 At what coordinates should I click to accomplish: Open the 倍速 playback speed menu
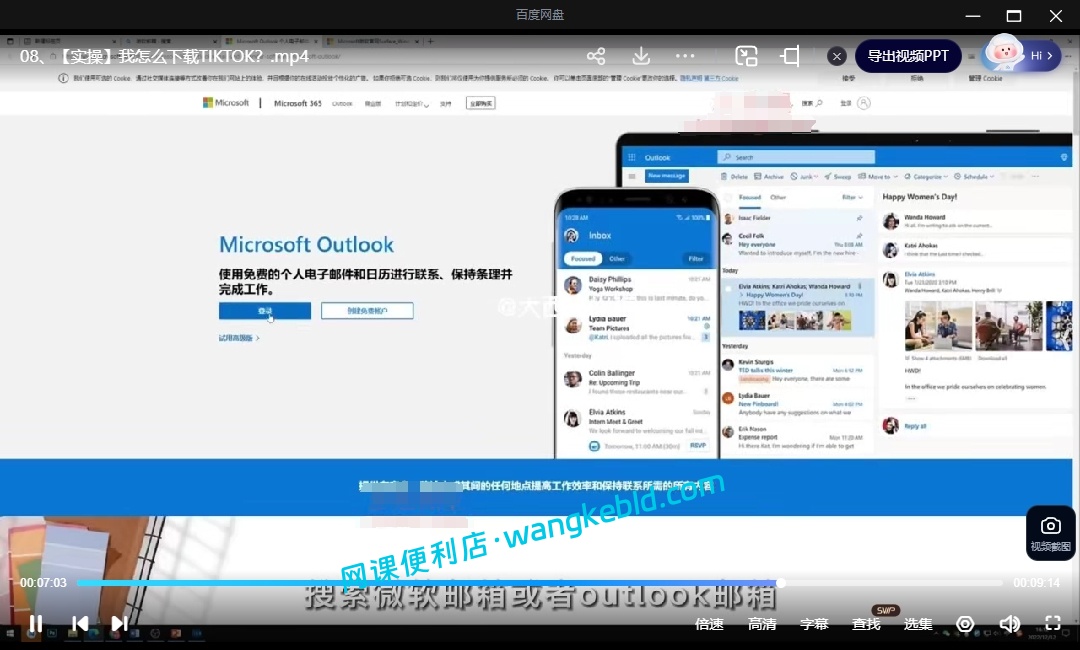click(x=709, y=624)
